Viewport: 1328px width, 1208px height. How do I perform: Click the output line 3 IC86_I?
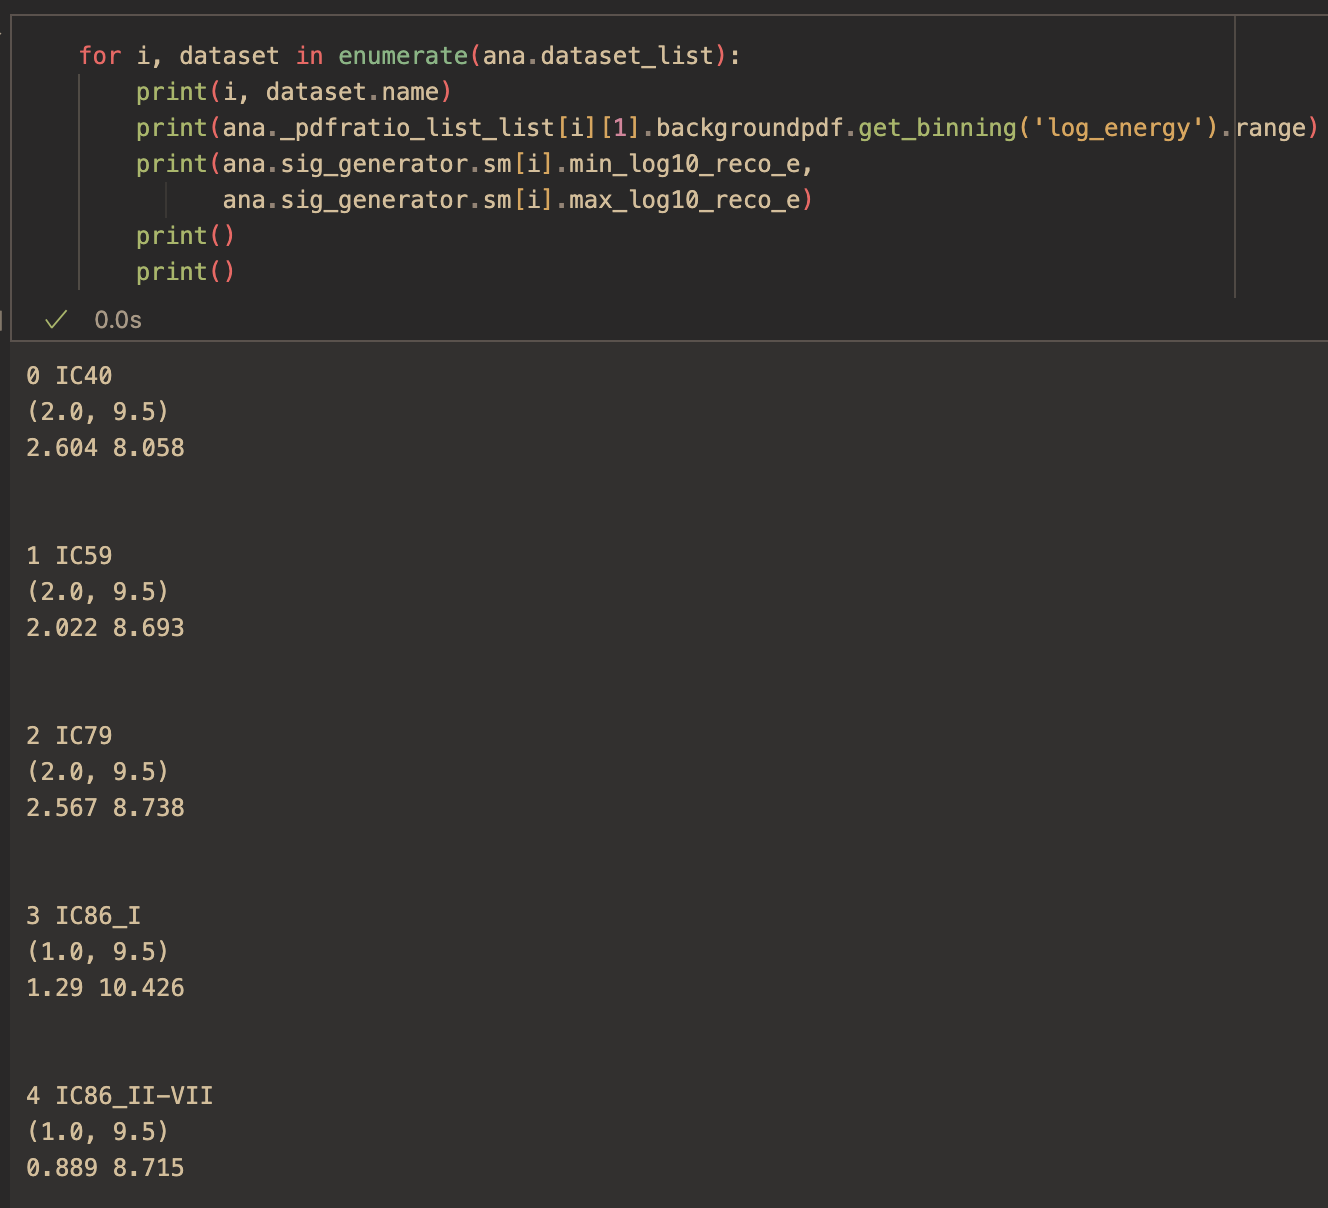(x=83, y=915)
